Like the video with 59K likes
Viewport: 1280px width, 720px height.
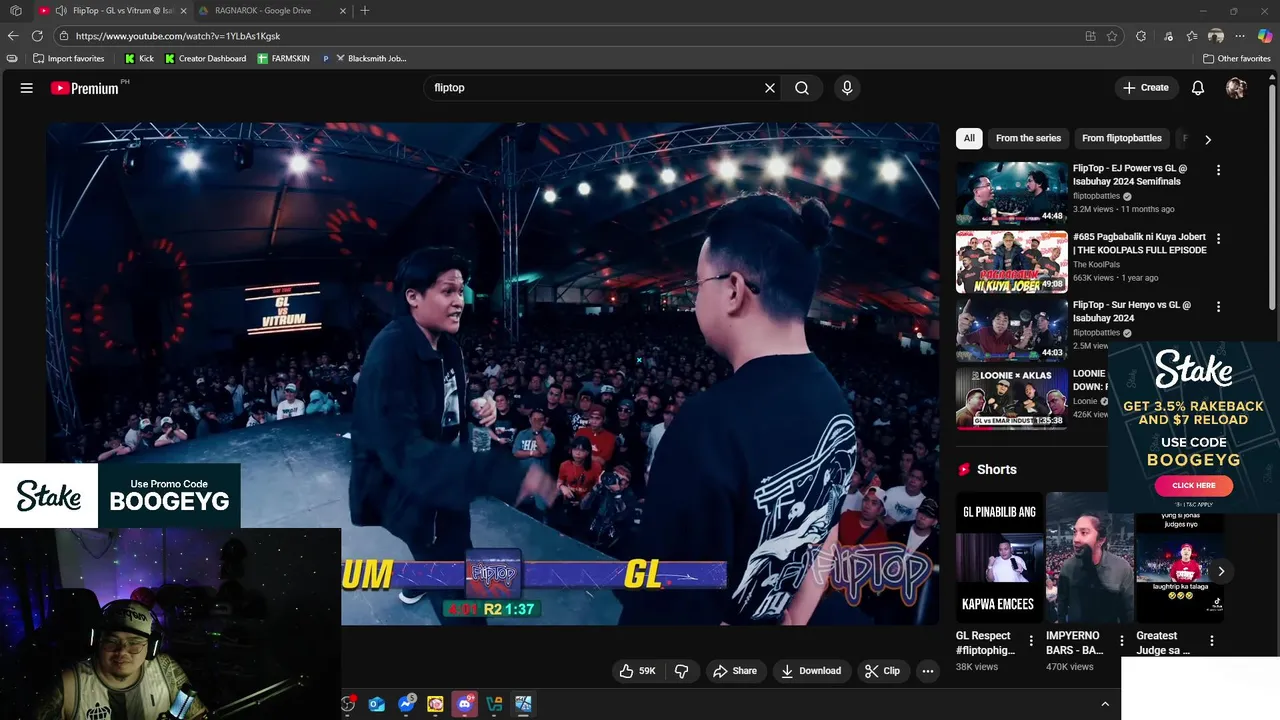coord(637,671)
